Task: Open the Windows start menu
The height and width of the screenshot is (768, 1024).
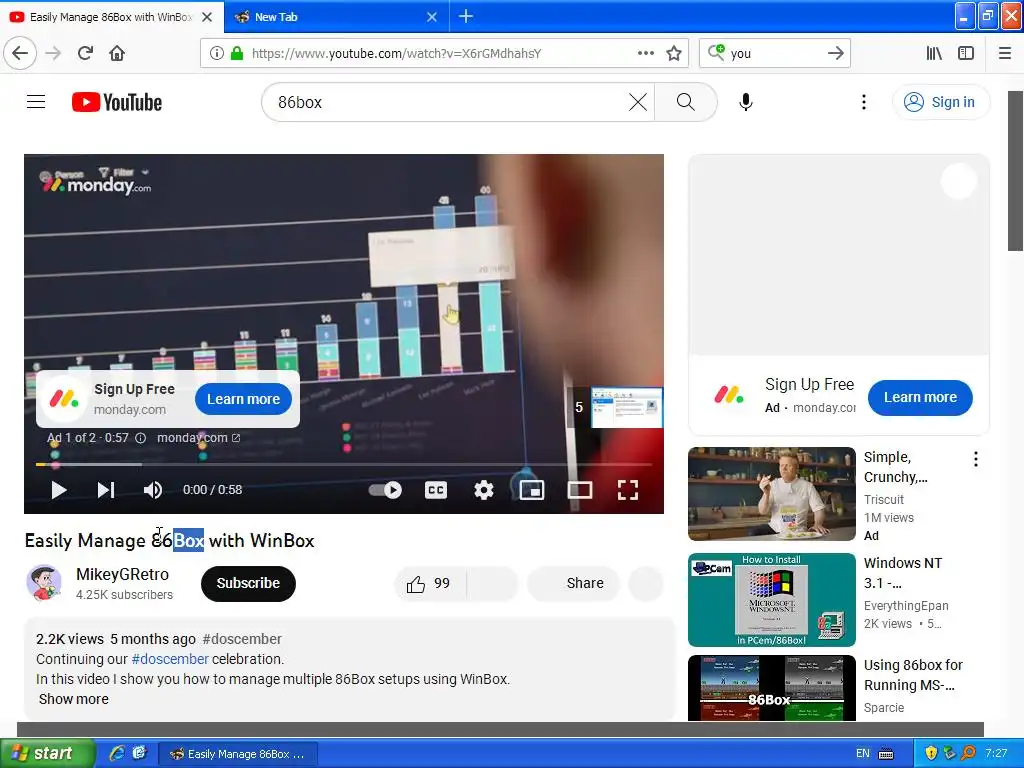Action: [x=46, y=753]
